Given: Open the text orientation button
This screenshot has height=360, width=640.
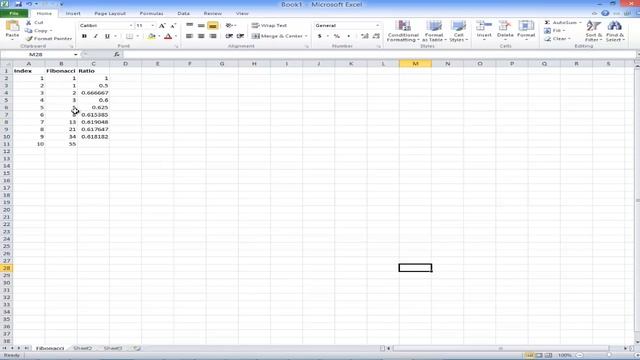Looking at the screenshot, I should coord(231,26).
